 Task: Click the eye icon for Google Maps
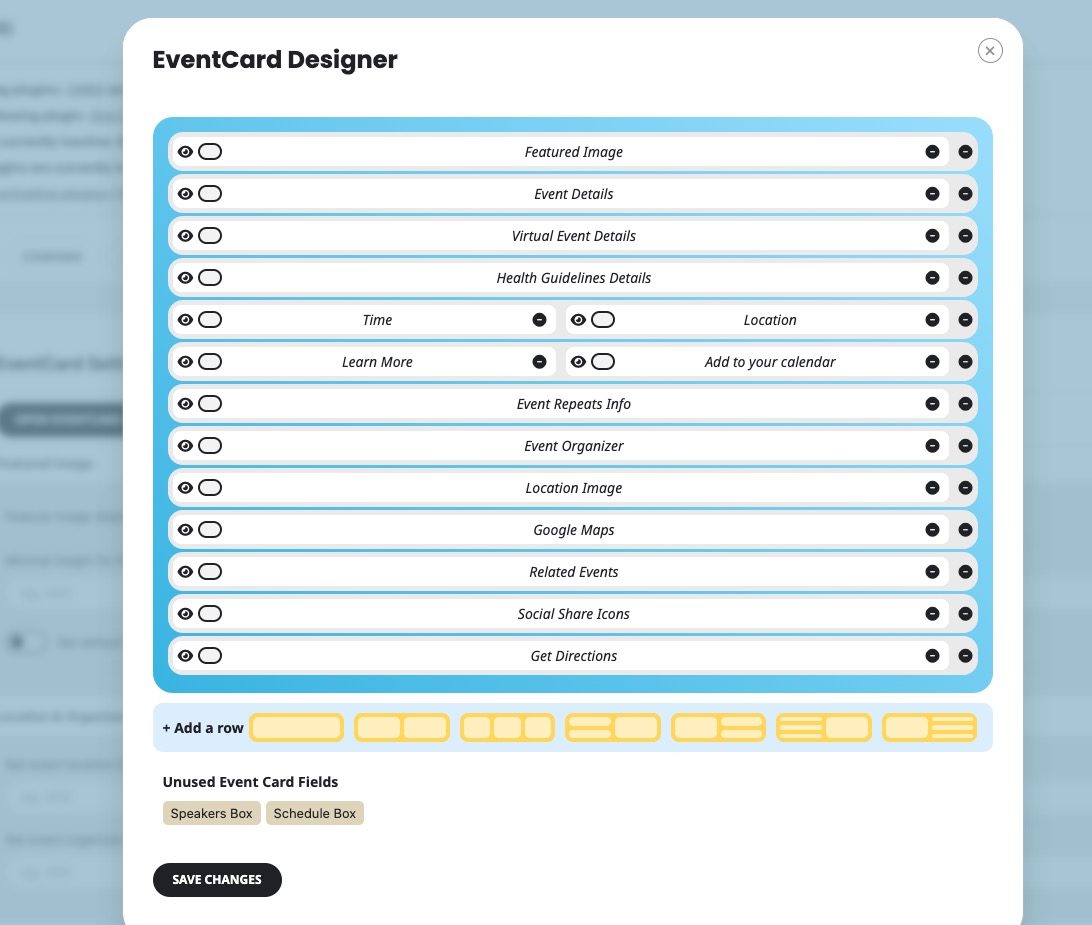pos(185,530)
